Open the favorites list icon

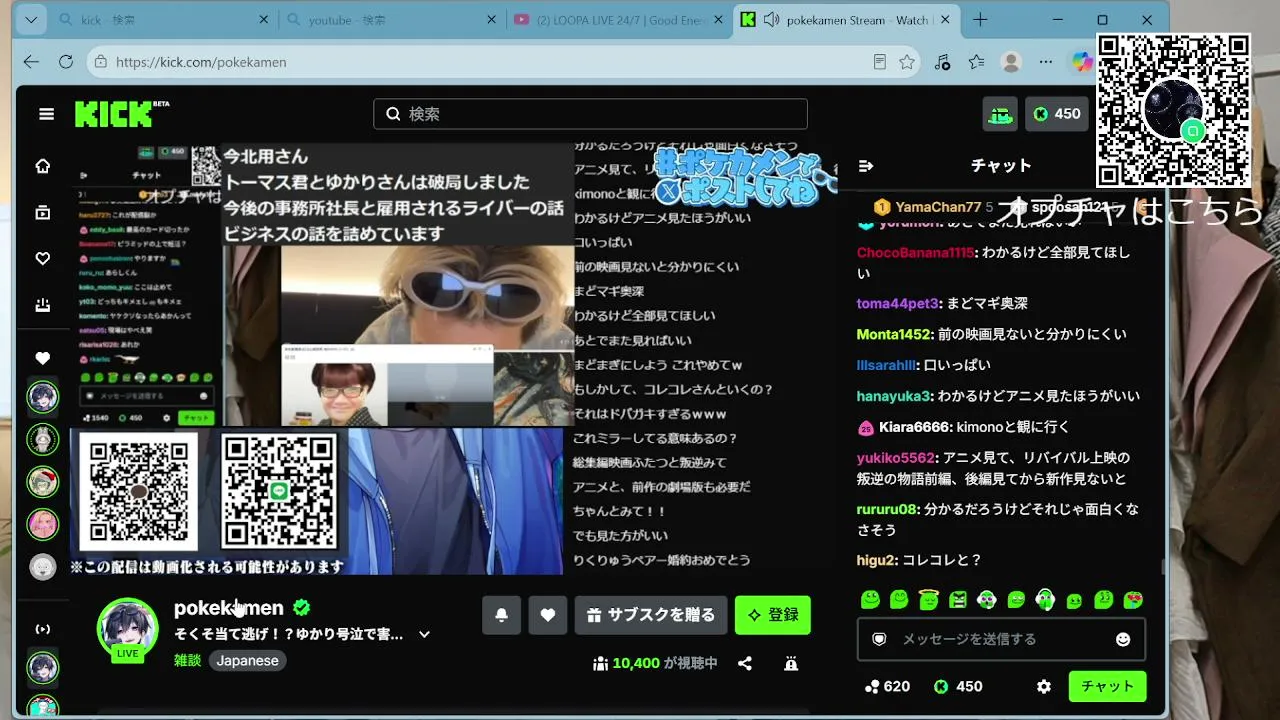coord(977,62)
